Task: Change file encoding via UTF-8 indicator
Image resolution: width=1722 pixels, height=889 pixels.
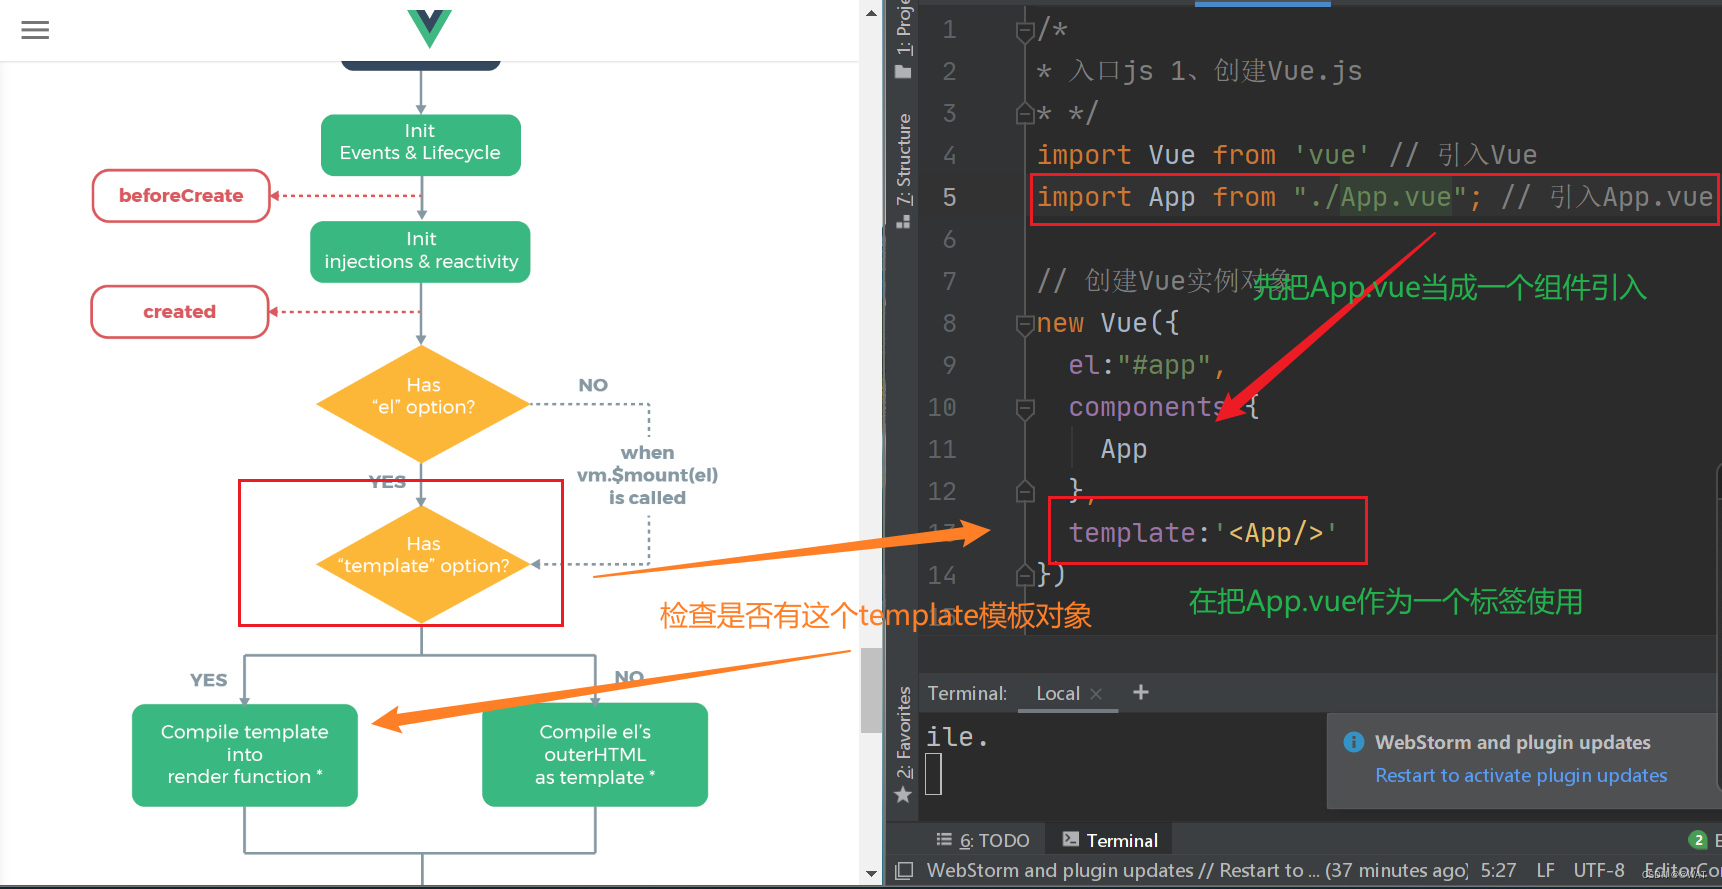Action: [x=1599, y=870]
